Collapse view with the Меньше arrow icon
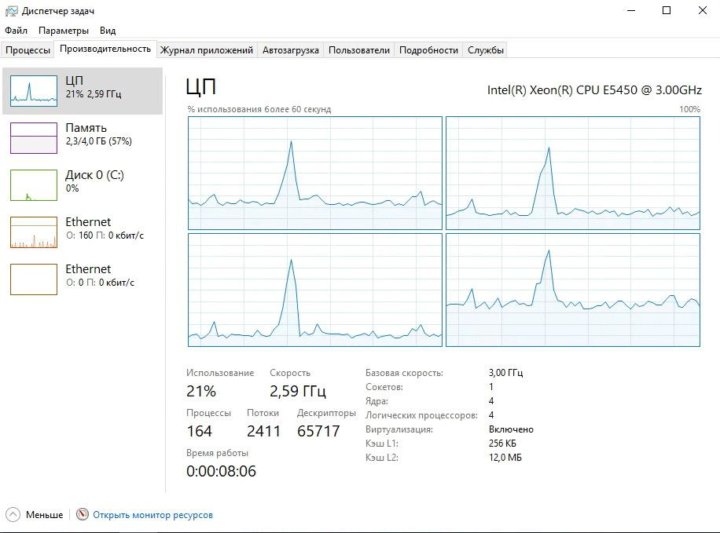This screenshot has width=720, height=533. [x=13, y=515]
